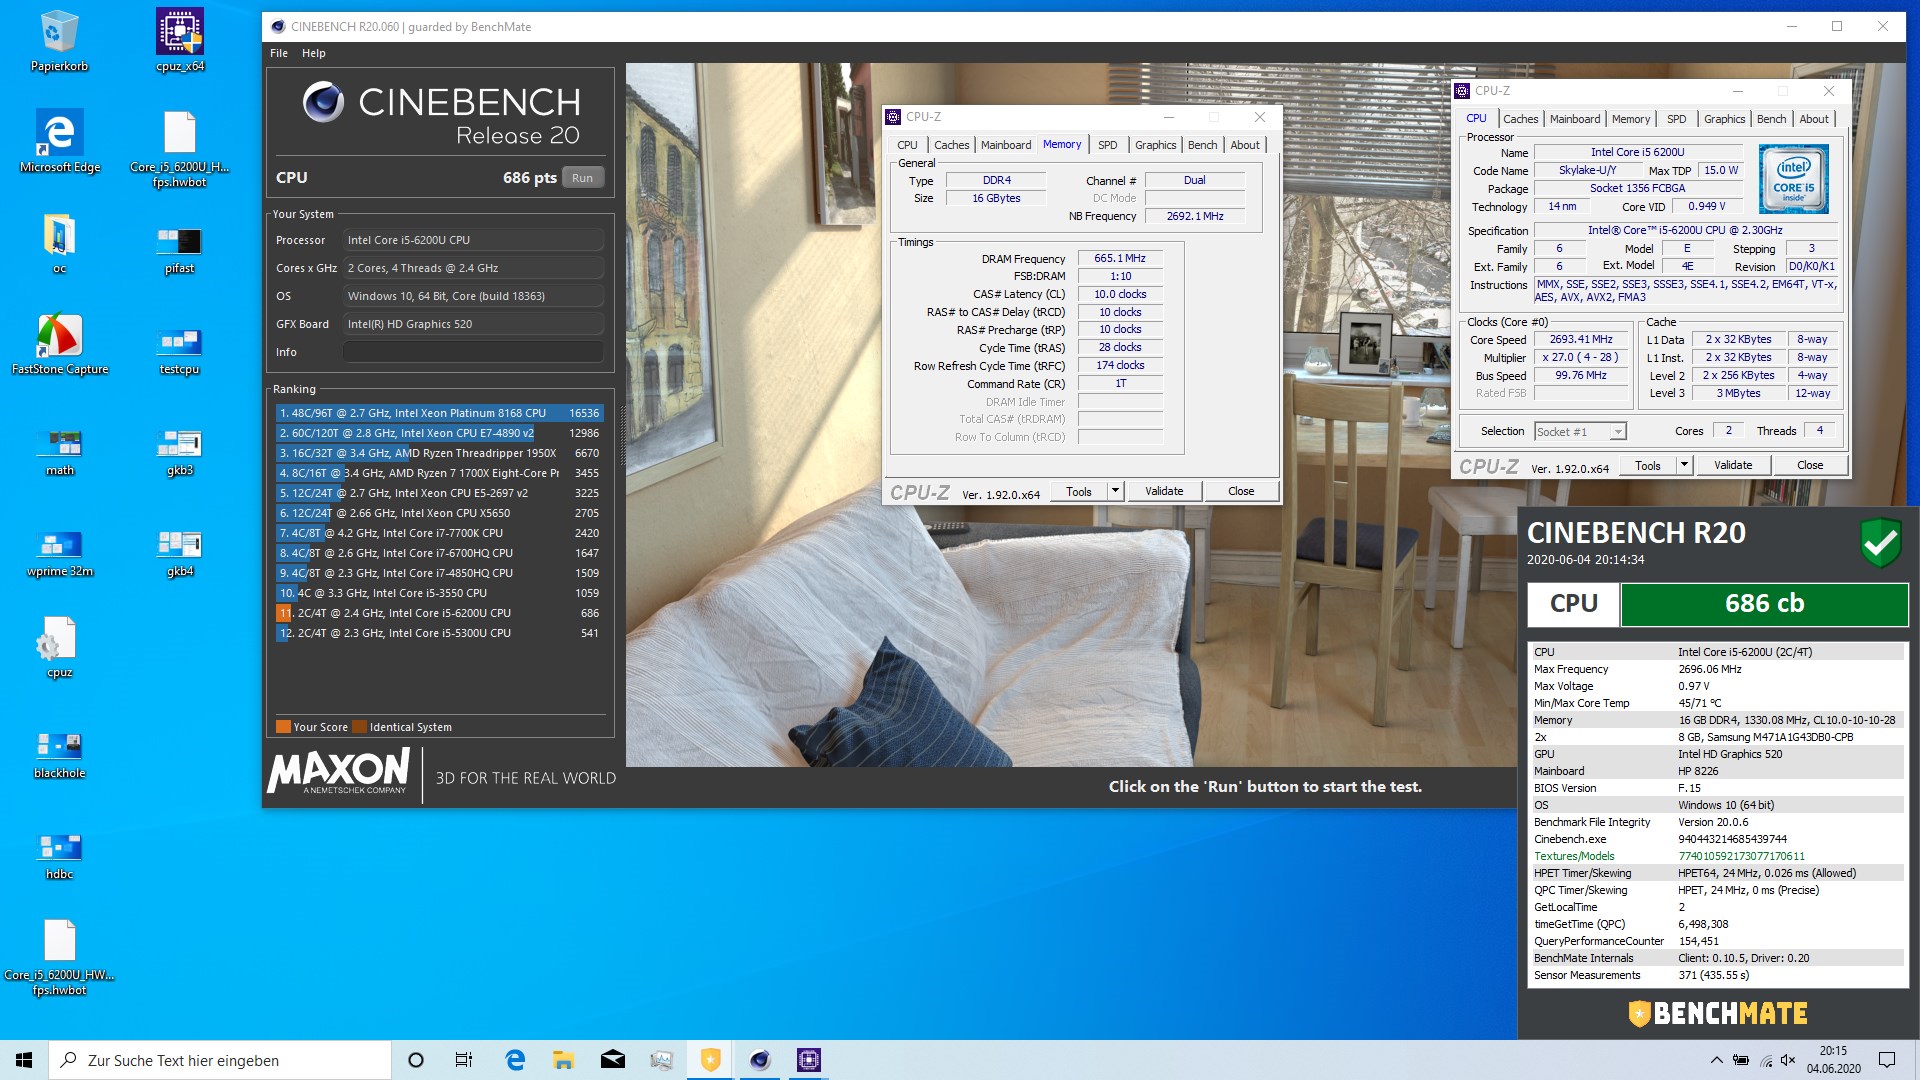Open the cpuz_x64 desktop icon
This screenshot has width=1920, height=1080.
[180, 41]
